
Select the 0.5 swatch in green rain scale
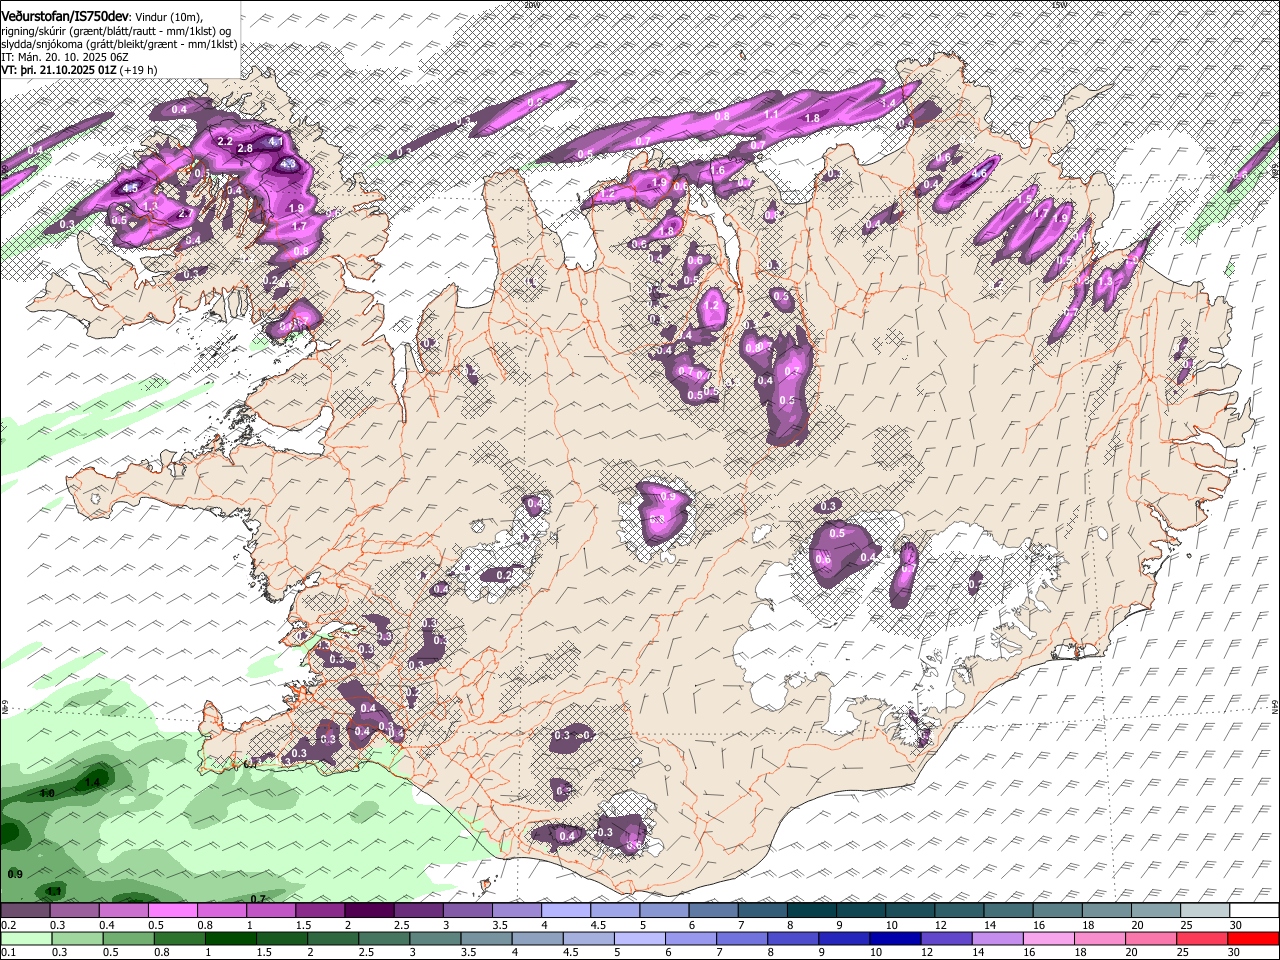pyautogui.click(x=127, y=939)
